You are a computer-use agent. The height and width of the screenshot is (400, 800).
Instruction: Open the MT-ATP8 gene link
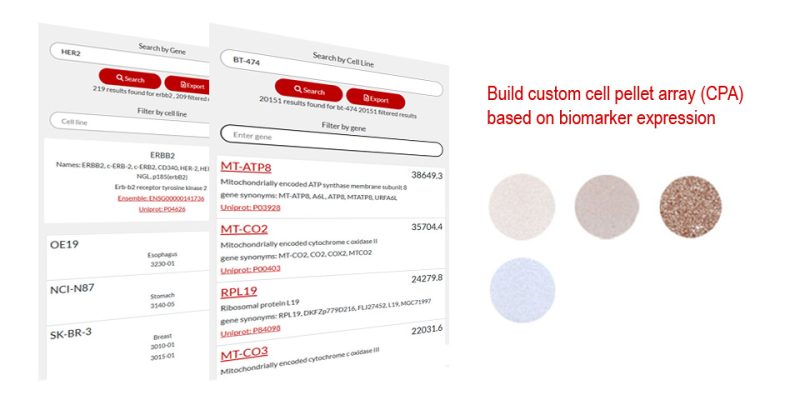pyautogui.click(x=246, y=167)
